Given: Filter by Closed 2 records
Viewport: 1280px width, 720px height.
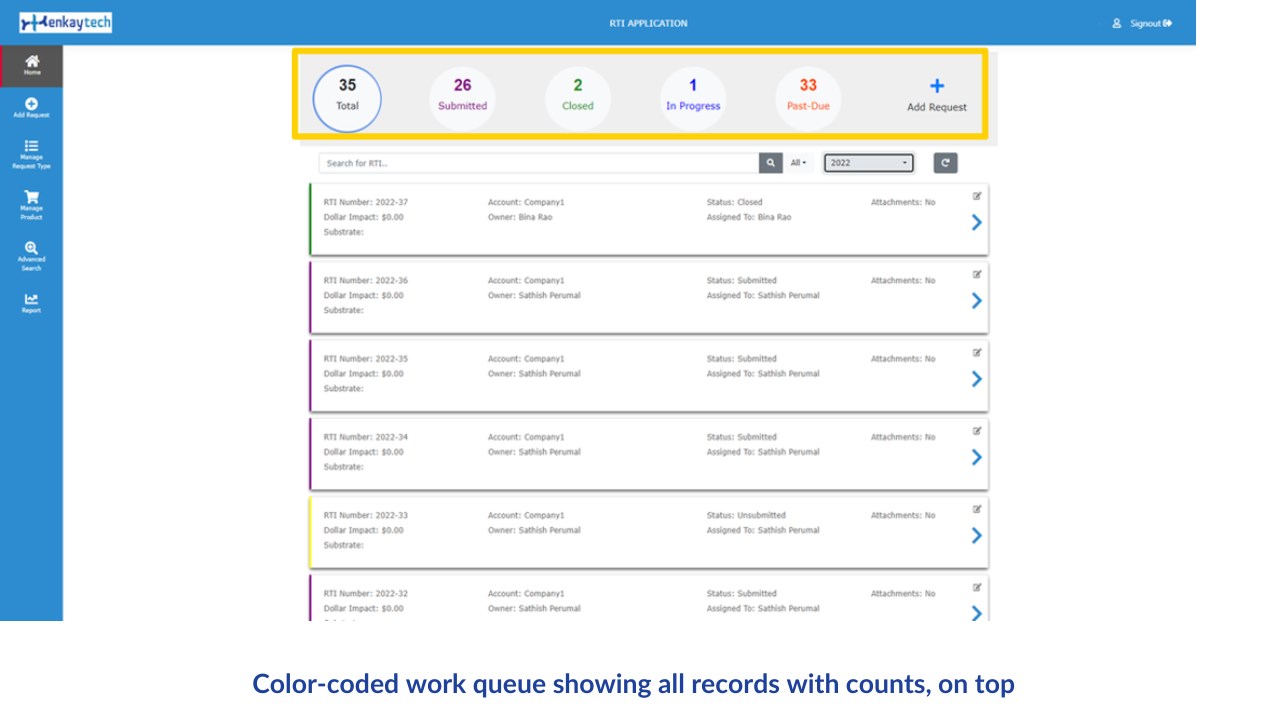Looking at the screenshot, I should [578, 98].
